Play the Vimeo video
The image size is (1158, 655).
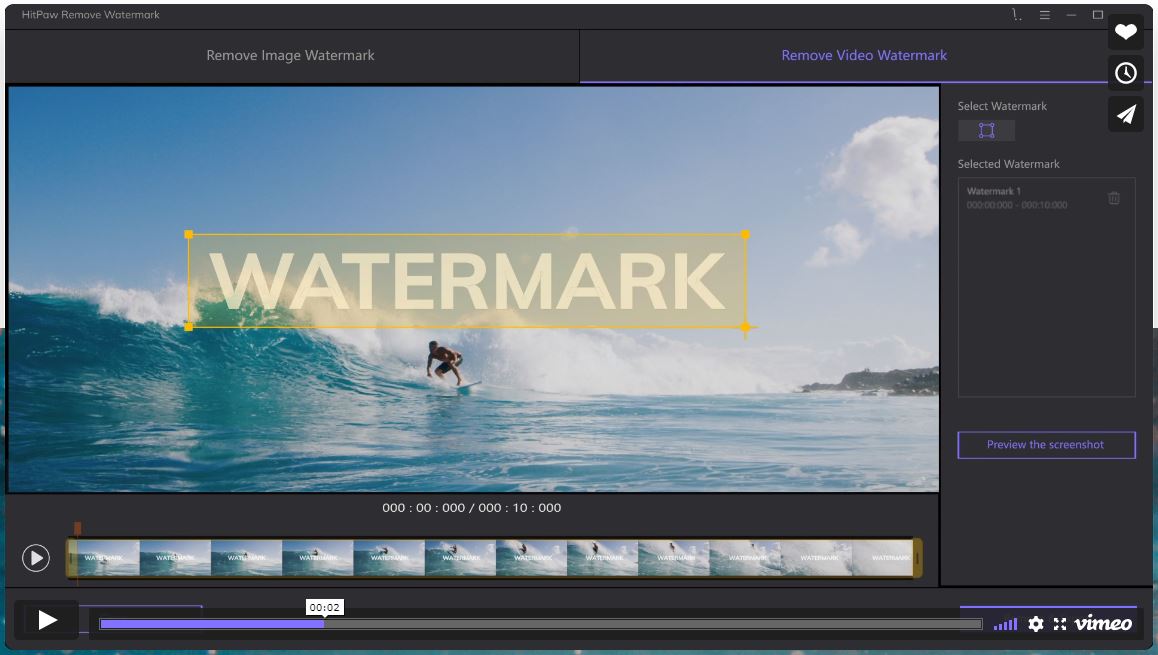tap(47, 620)
